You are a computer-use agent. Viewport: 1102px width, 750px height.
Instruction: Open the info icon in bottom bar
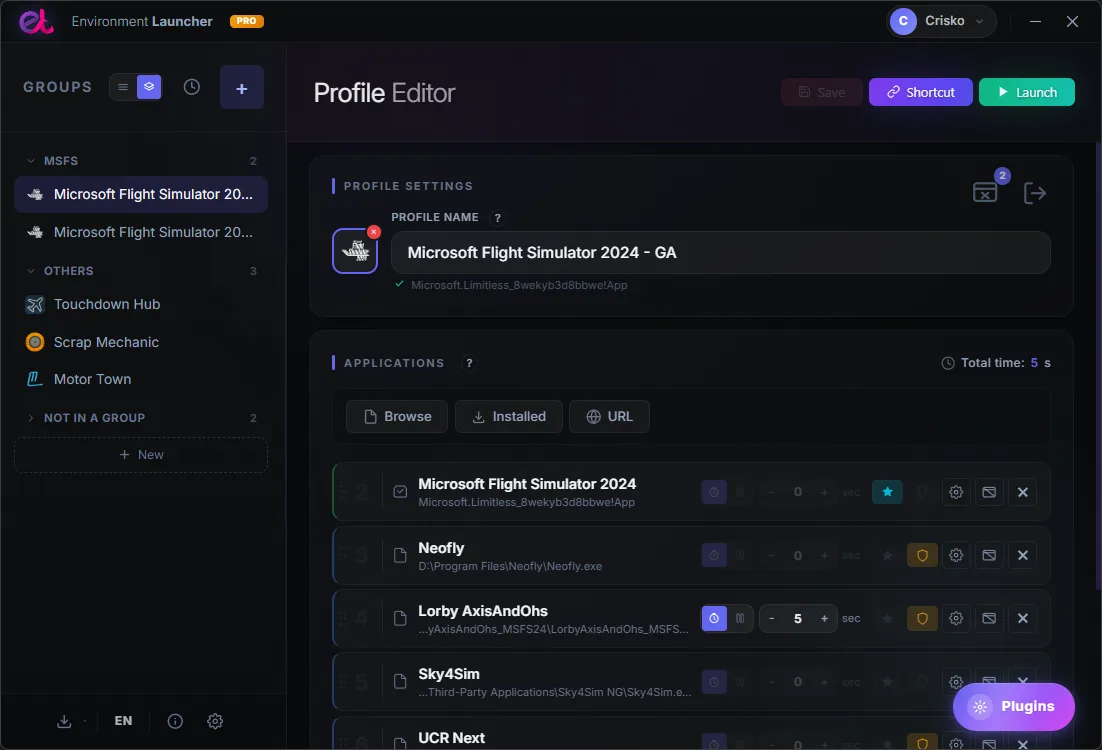click(x=175, y=721)
